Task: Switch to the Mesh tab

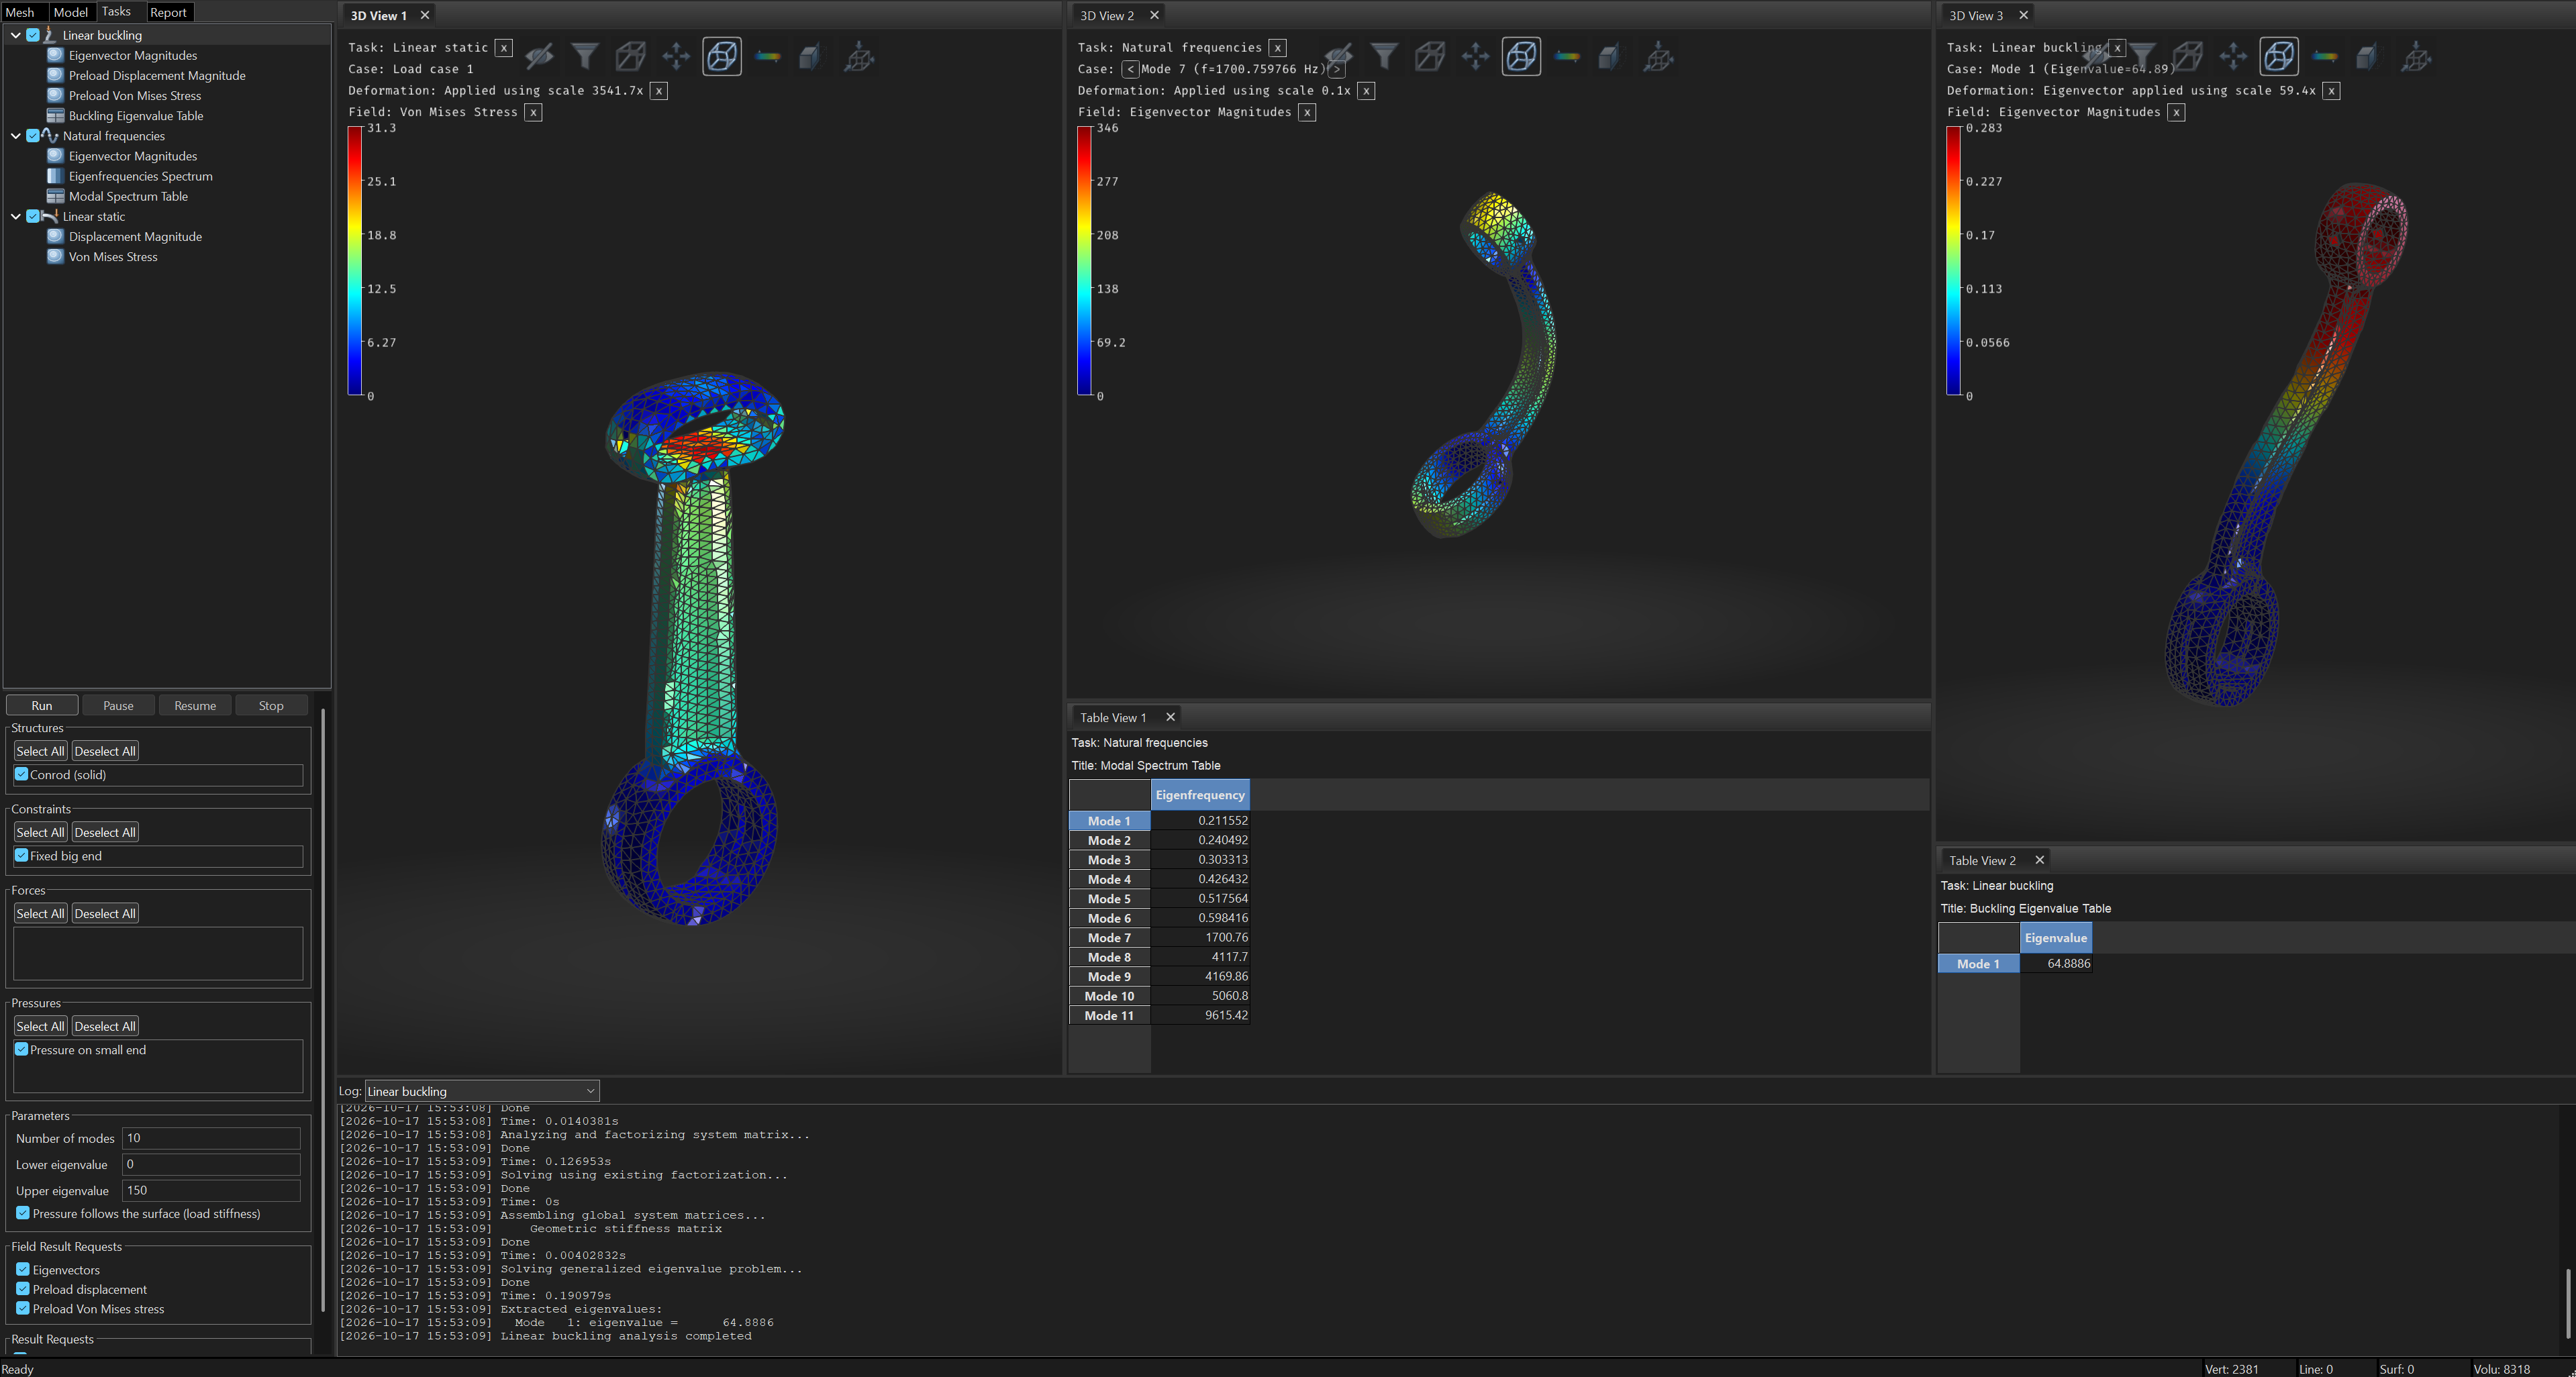Action: pyautogui.click(x=20, y=12)
